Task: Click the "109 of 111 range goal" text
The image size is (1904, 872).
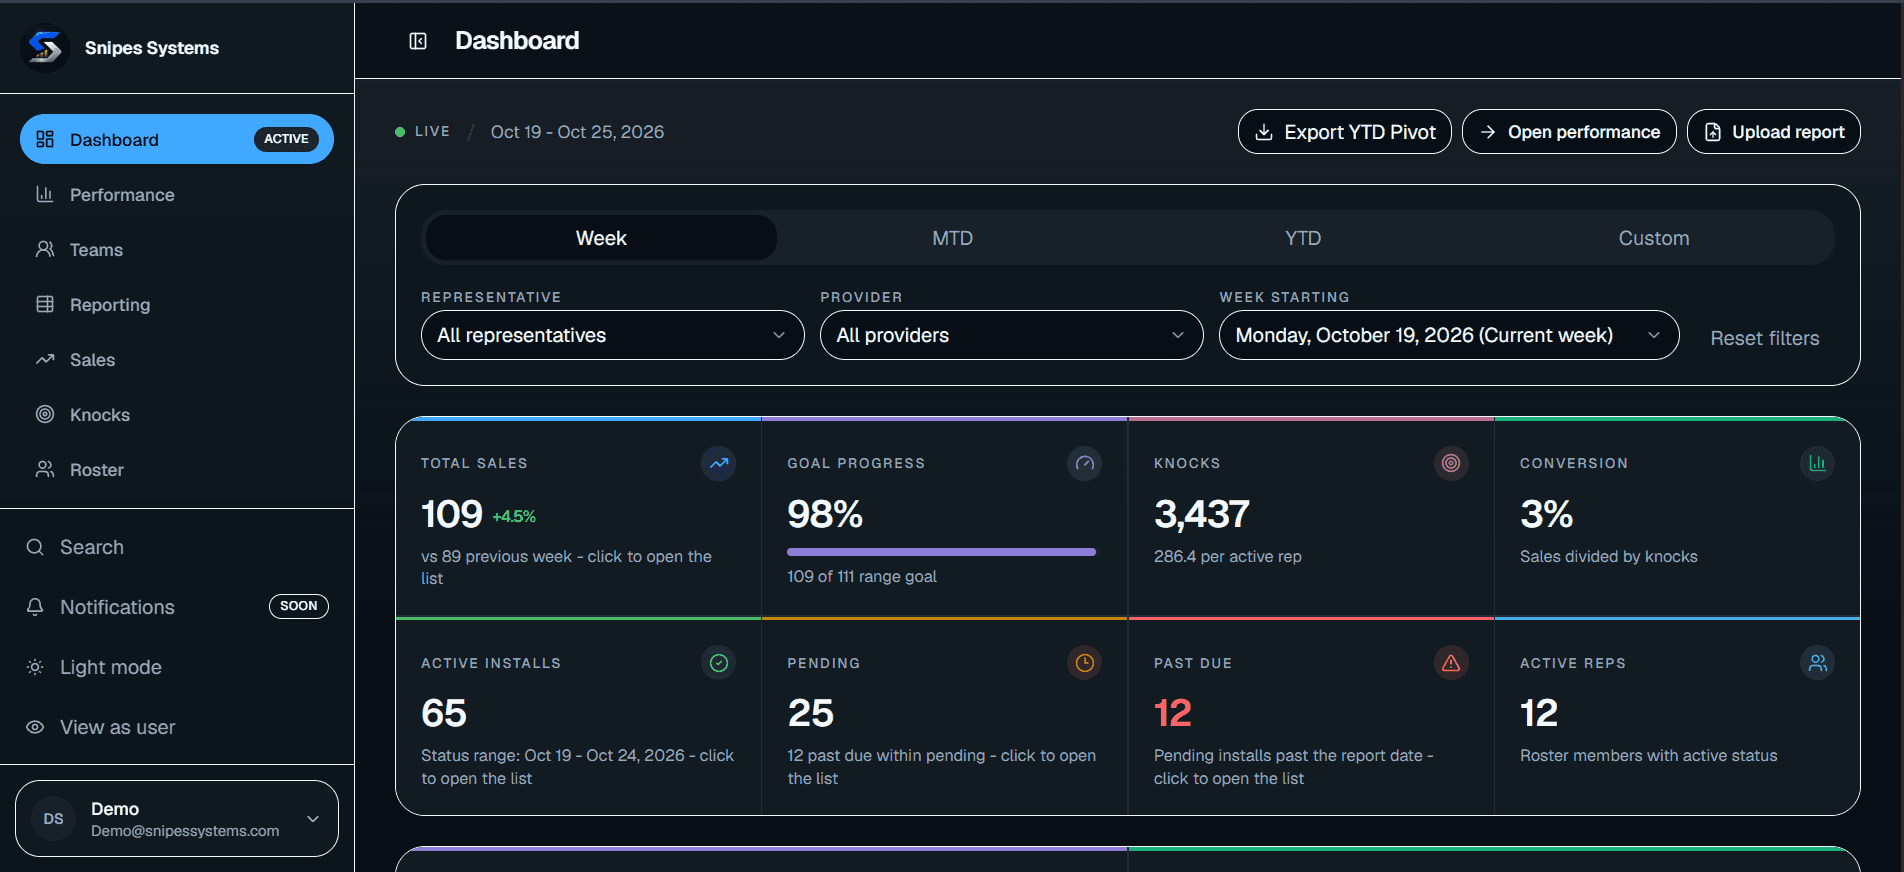Action: 862,576
